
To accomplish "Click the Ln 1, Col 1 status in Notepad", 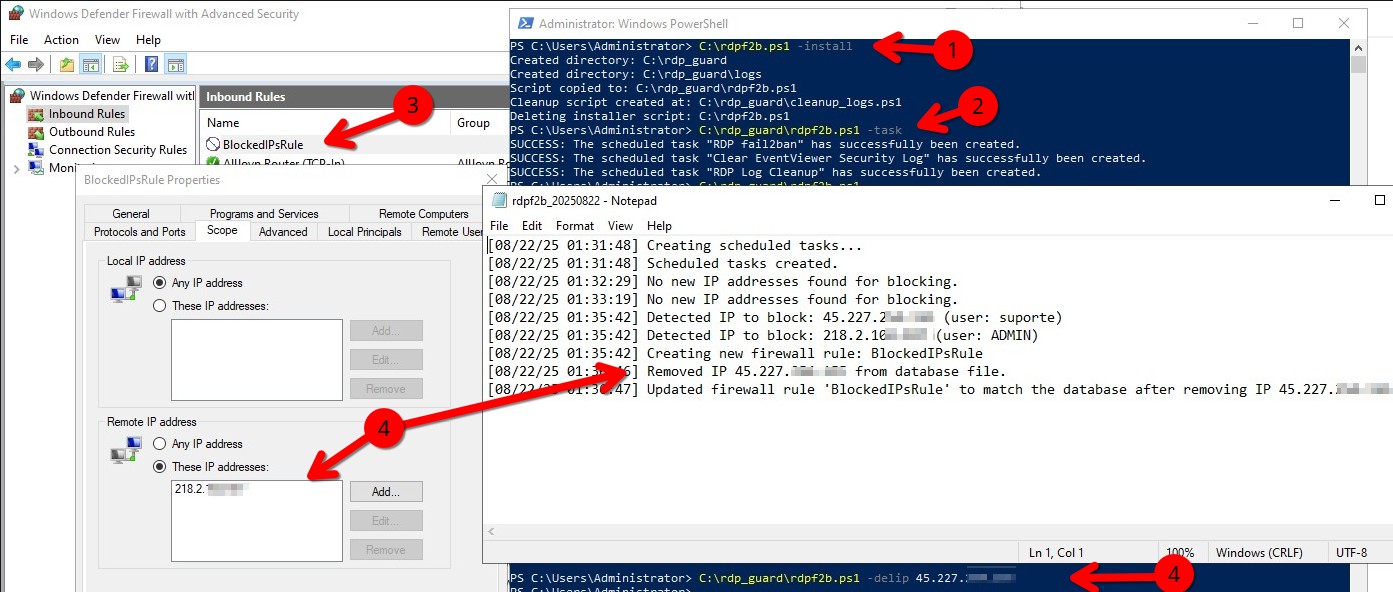I will (x=1056, y=552).
